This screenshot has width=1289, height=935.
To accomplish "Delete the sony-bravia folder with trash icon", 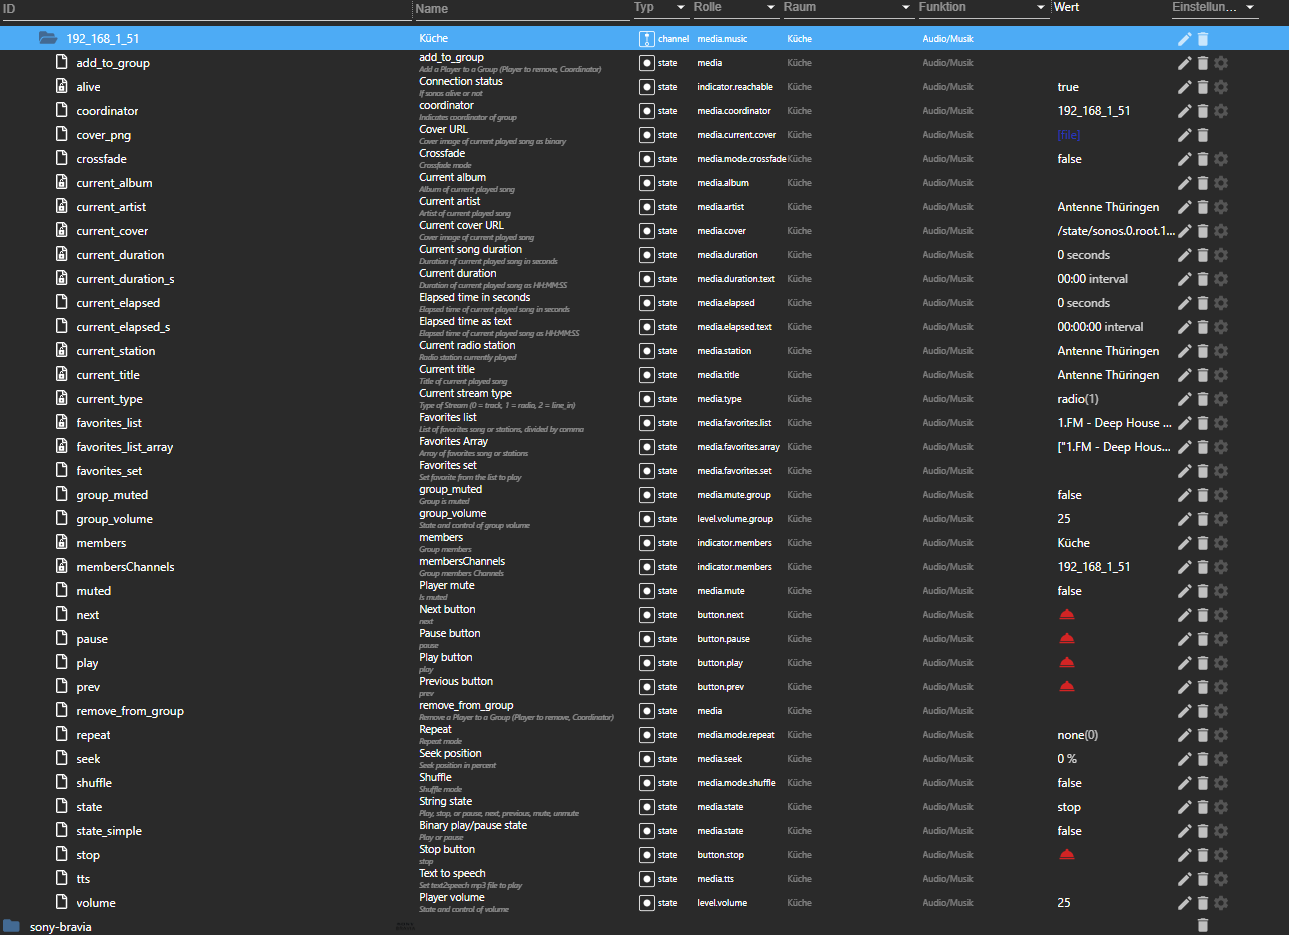I will [1203, 926].
